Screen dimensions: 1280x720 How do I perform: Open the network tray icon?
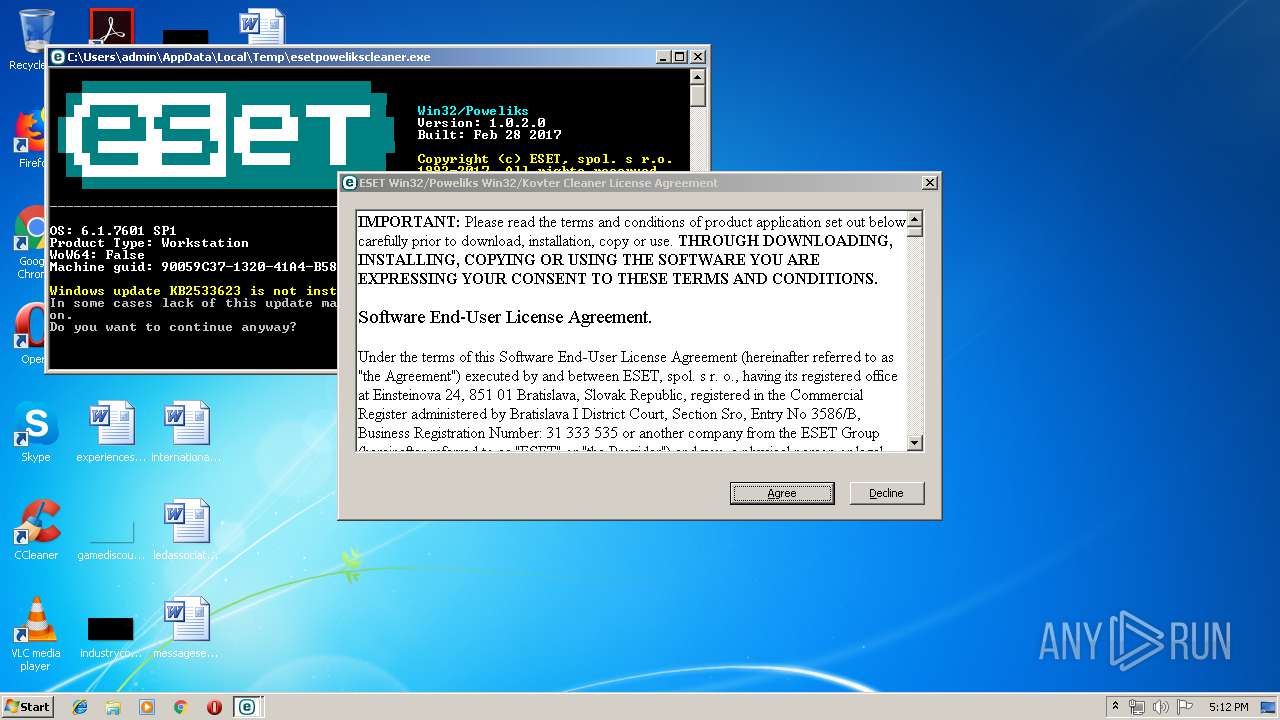coord(1137,707)
